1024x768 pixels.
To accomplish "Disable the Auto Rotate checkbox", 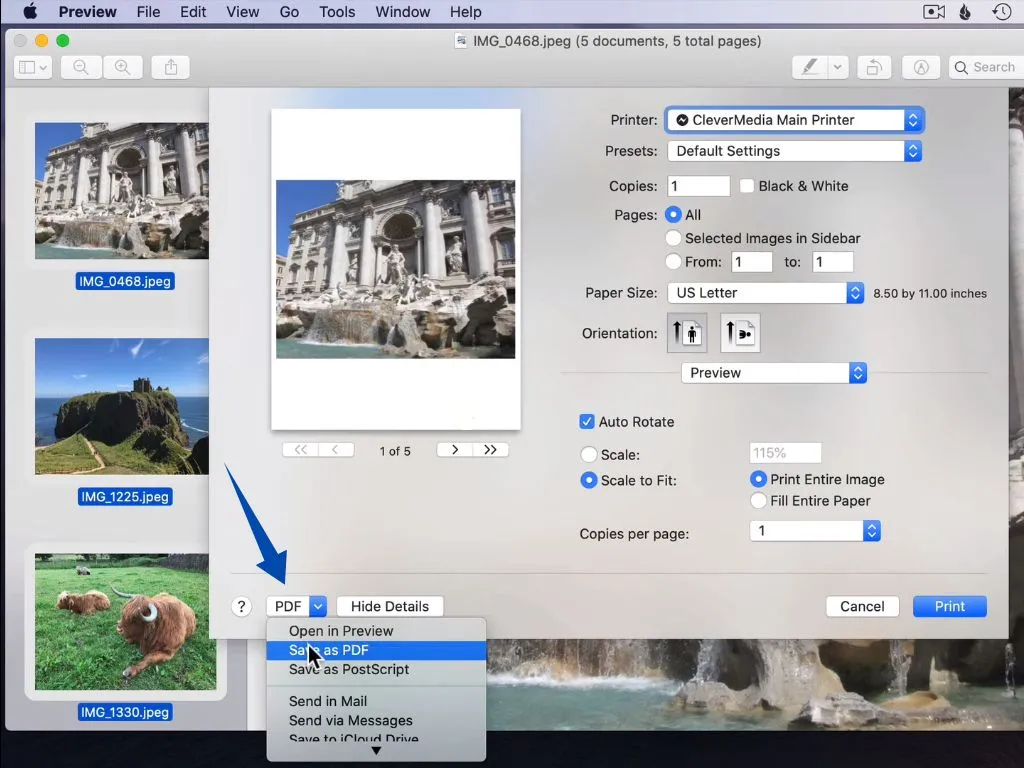I will (x=587, y=422).
